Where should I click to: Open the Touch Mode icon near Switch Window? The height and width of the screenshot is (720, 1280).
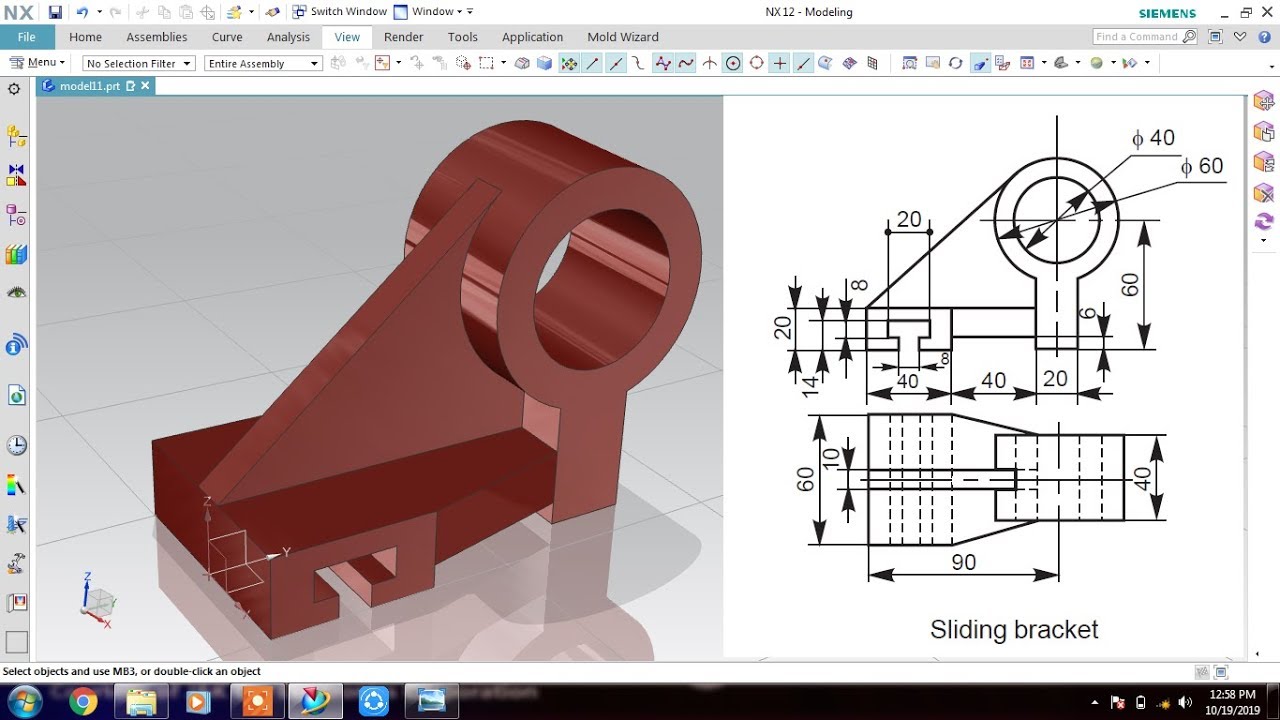[x=272, y=12]
